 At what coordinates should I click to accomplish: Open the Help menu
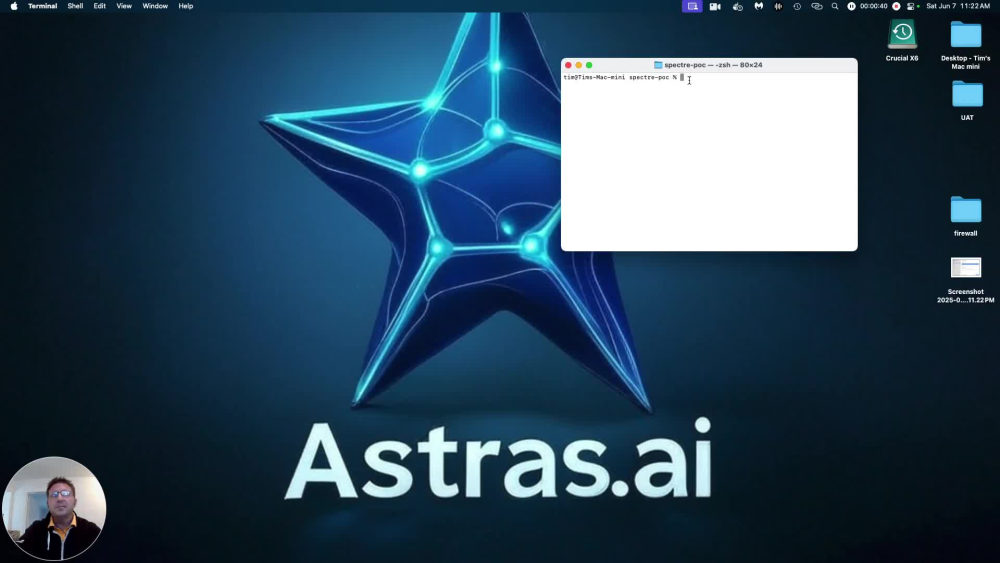pos(186,6)
